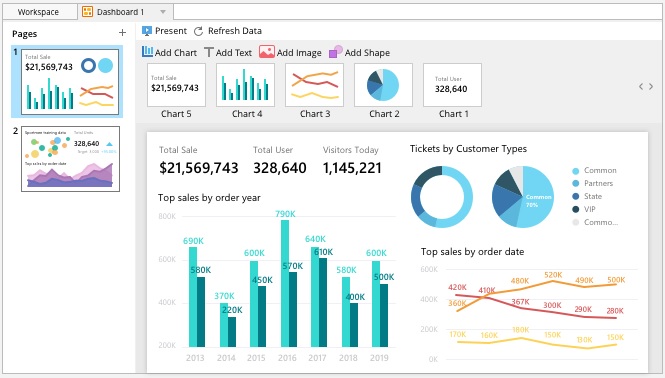Select page 1 thumbnail

(70, 82)
